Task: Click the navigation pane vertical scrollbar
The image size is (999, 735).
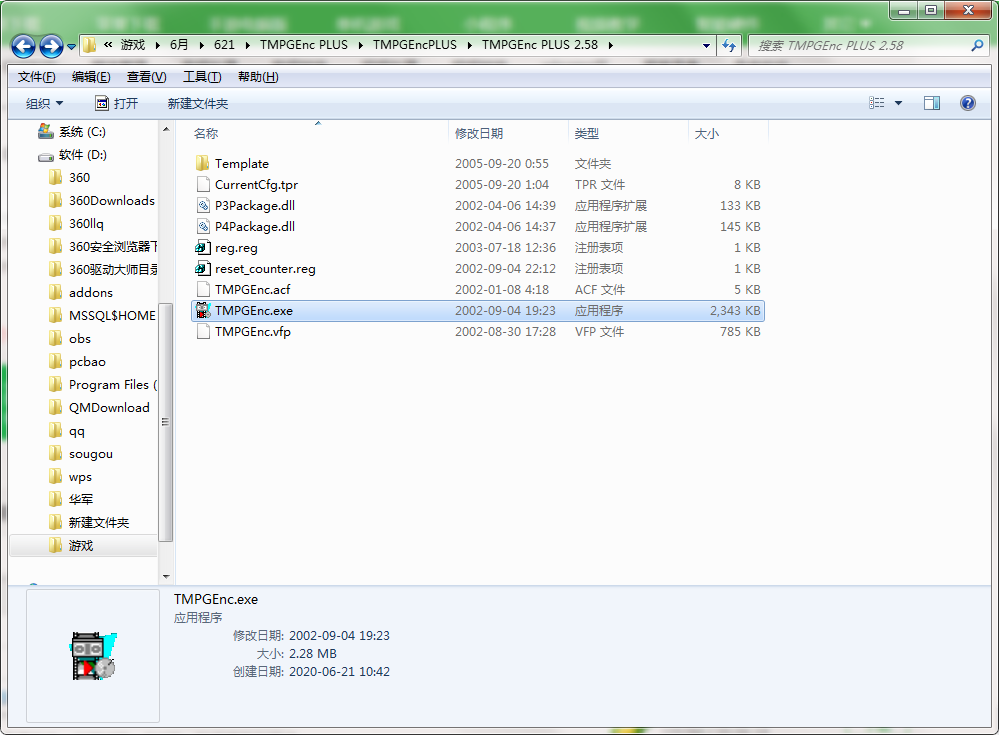Action: point(166,353)
